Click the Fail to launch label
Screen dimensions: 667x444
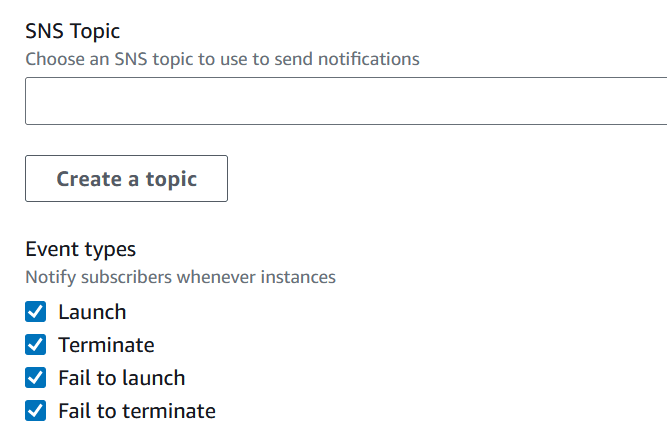coord(121,378)
